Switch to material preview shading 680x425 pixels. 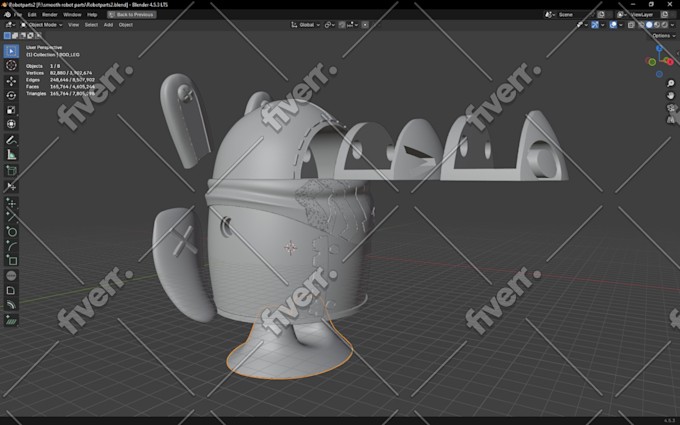click(657, 25)
